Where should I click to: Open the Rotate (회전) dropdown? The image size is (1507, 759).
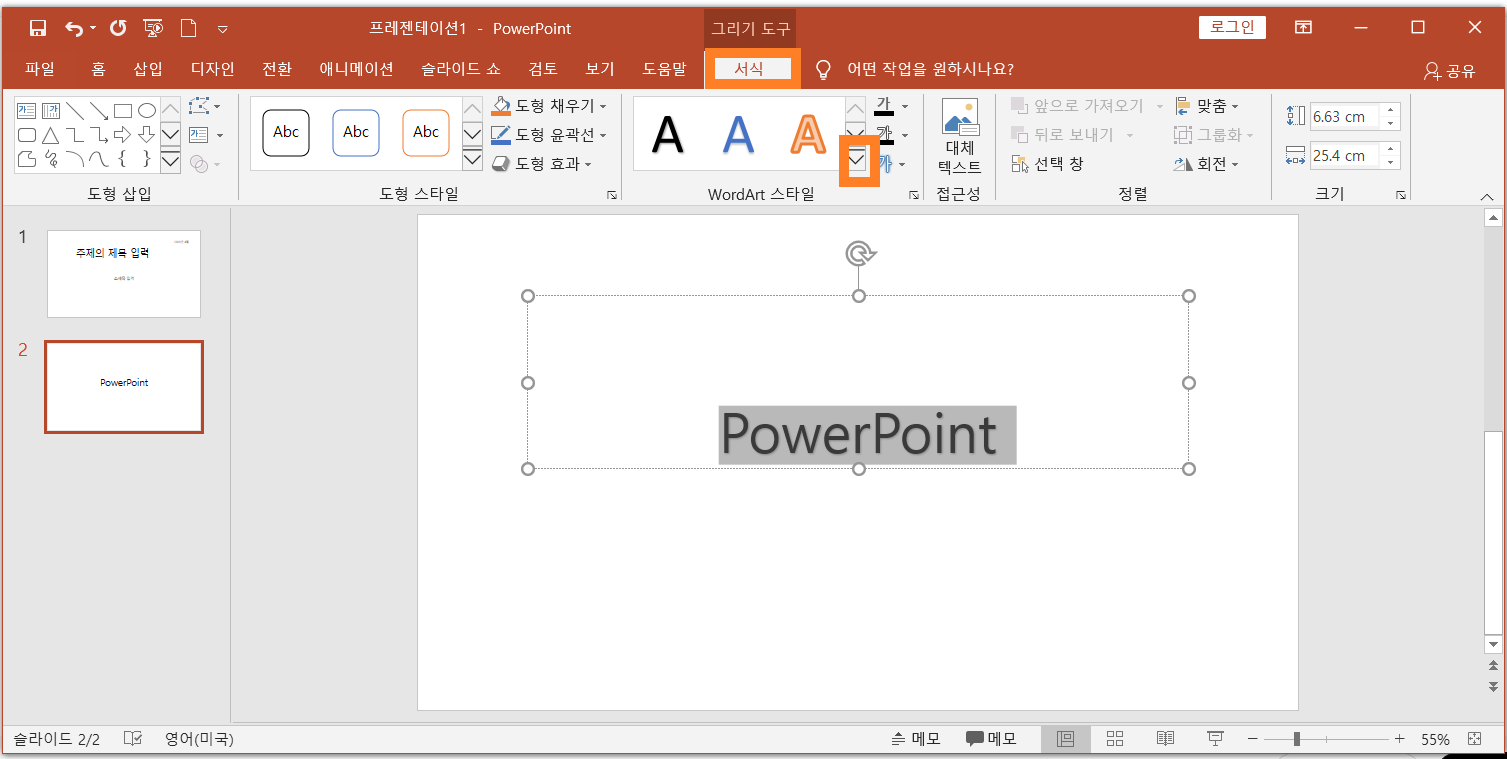pyautogui.click(x=1207, y=163)
